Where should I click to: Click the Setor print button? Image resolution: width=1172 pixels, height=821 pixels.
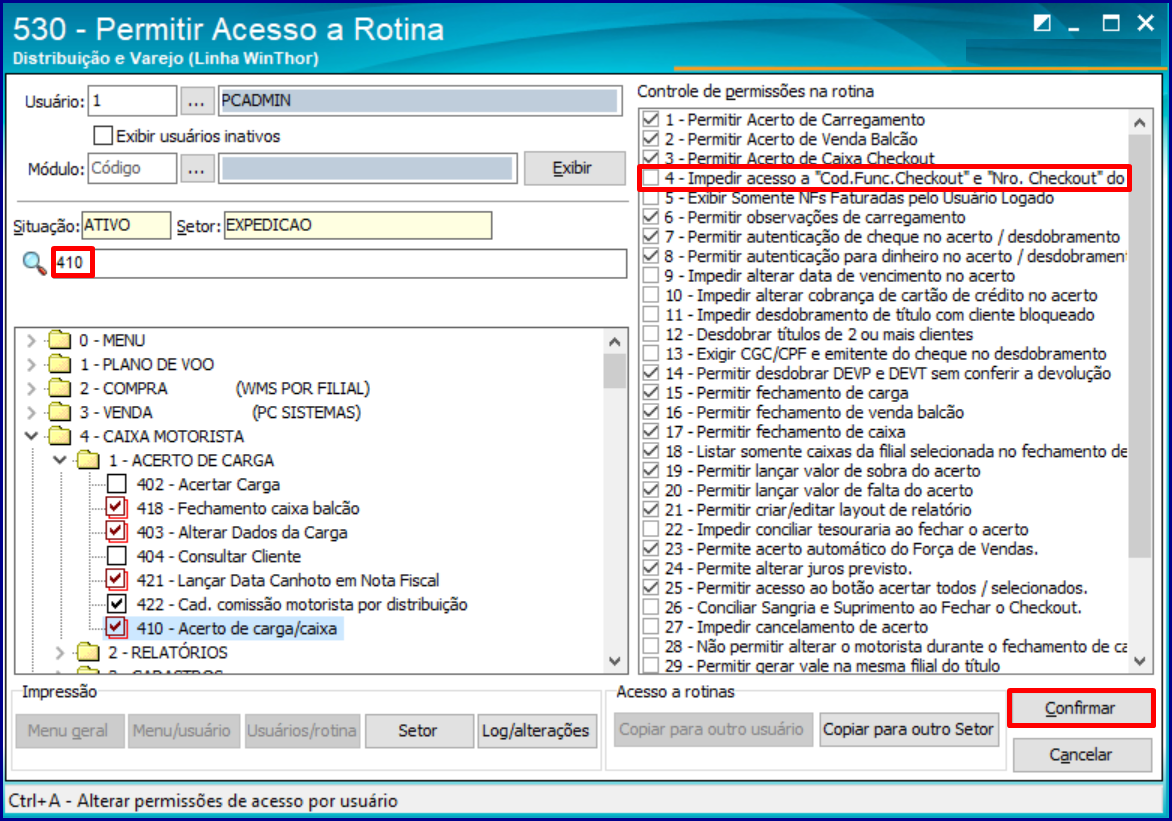point(419,731)
